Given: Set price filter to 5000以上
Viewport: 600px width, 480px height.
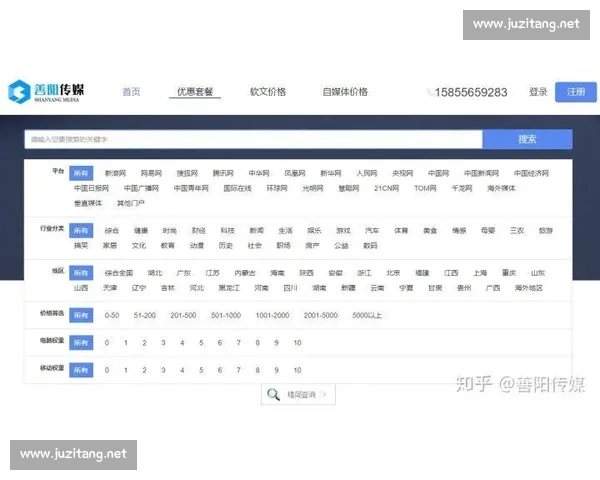Looking at the screenshot, I should (367, 316).
